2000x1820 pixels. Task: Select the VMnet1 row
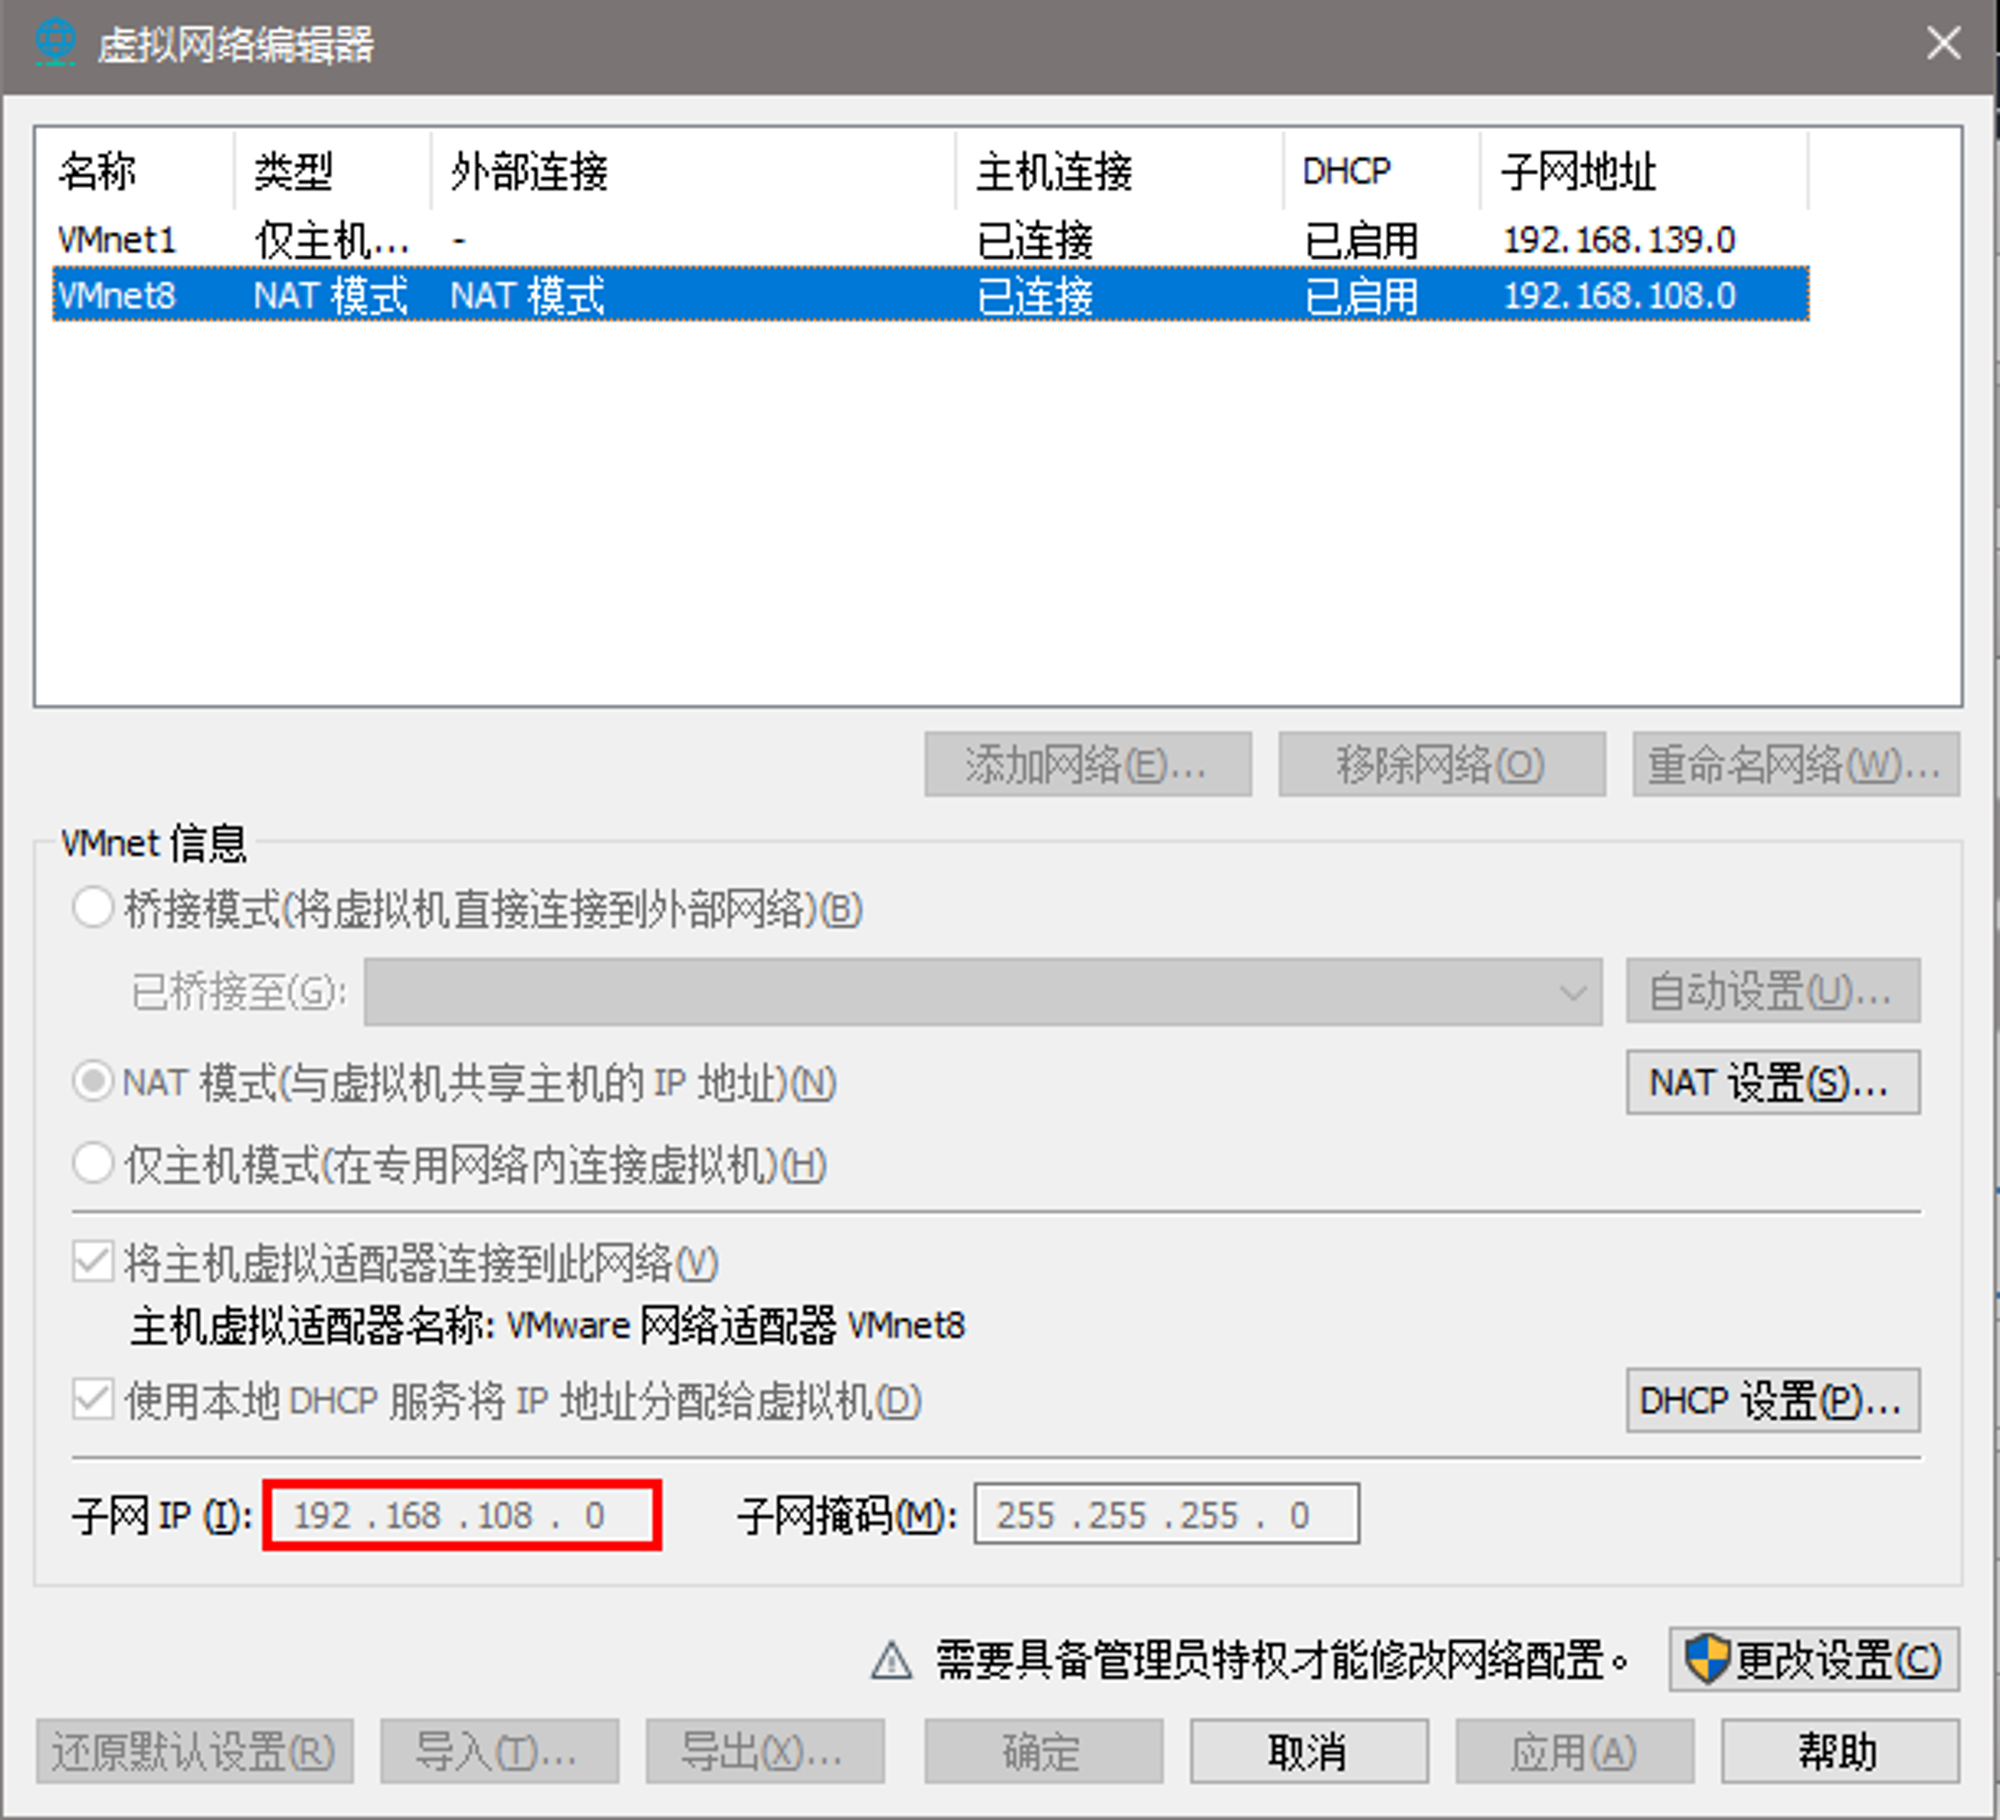pyautogui.click(x=931, y=240)
